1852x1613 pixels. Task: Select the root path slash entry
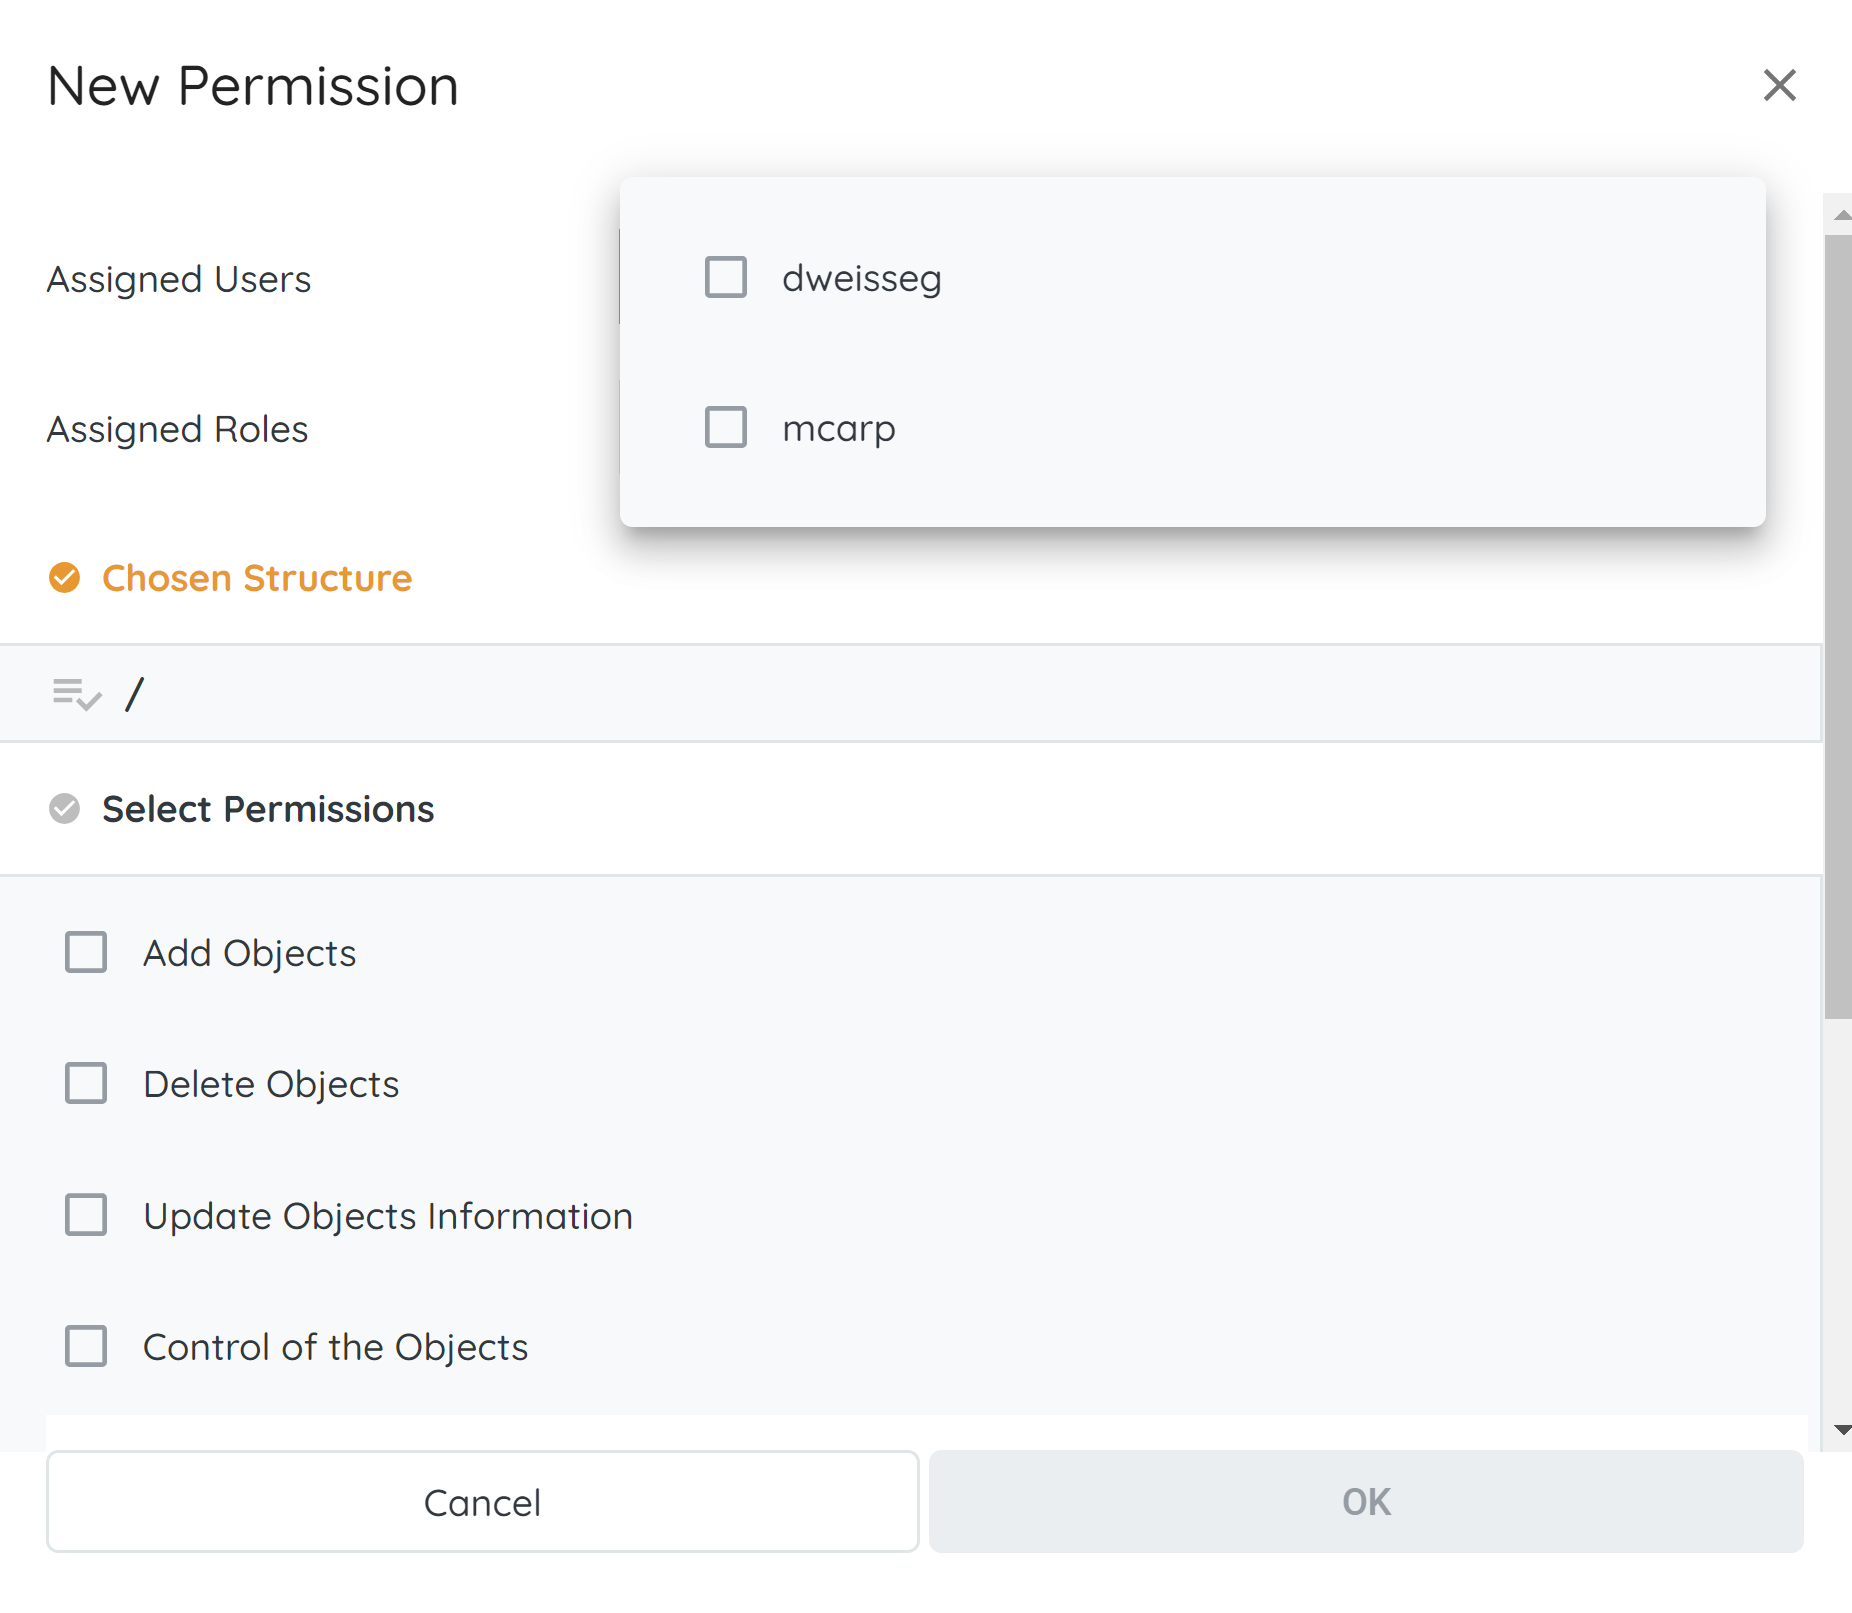pos(135,694)
